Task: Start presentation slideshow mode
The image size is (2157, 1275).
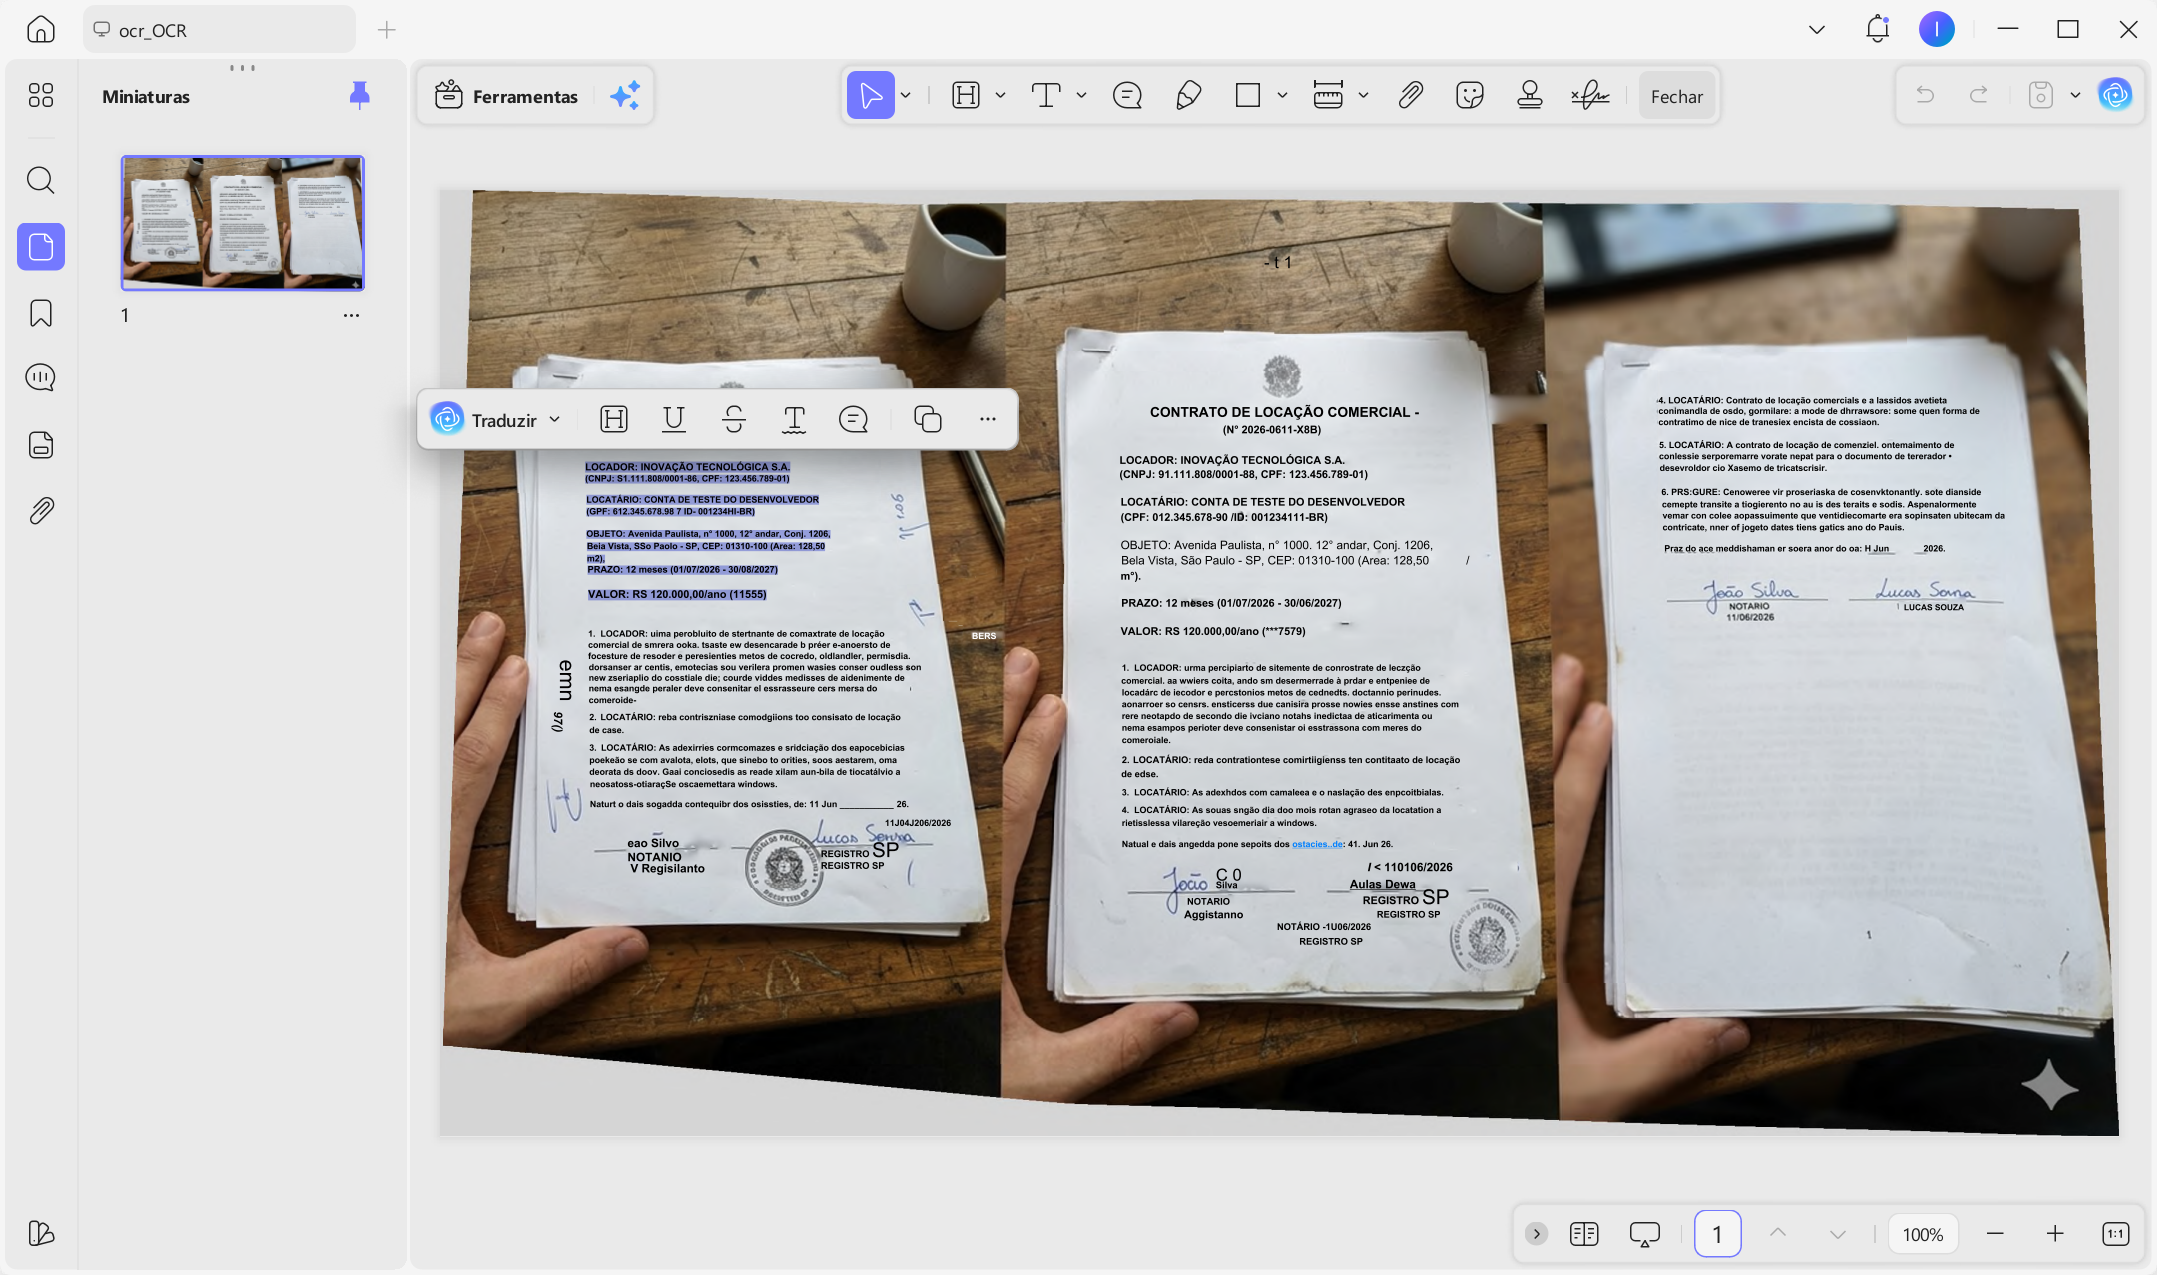Action: 1645,1234
